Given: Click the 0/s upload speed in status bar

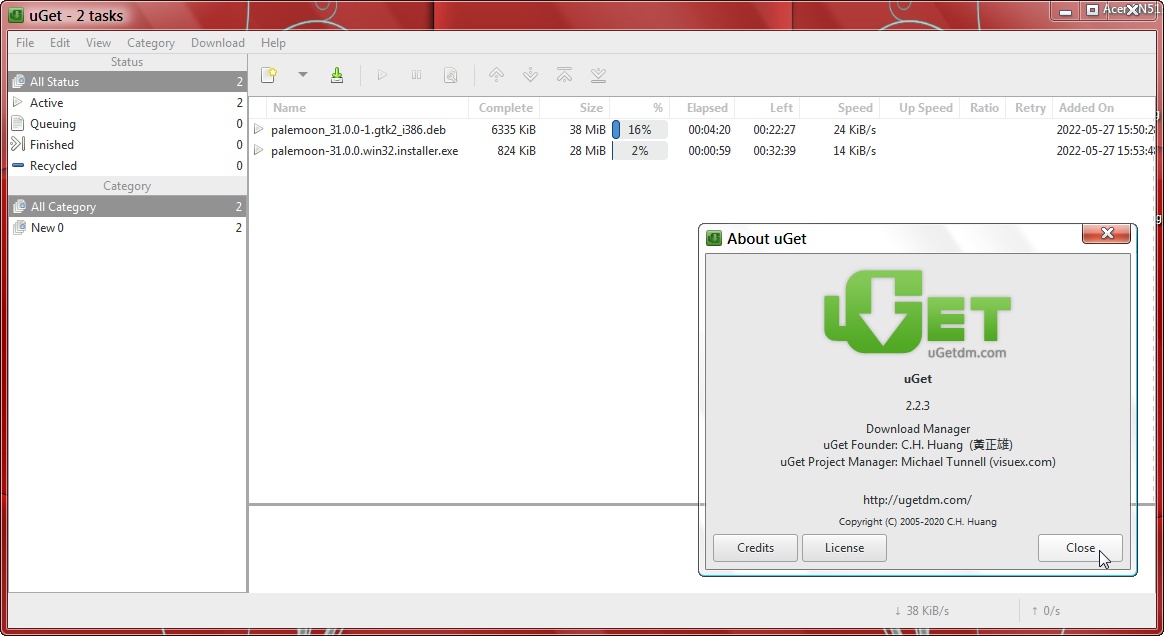Looking at the screenshot, I should coord(1045,611).
